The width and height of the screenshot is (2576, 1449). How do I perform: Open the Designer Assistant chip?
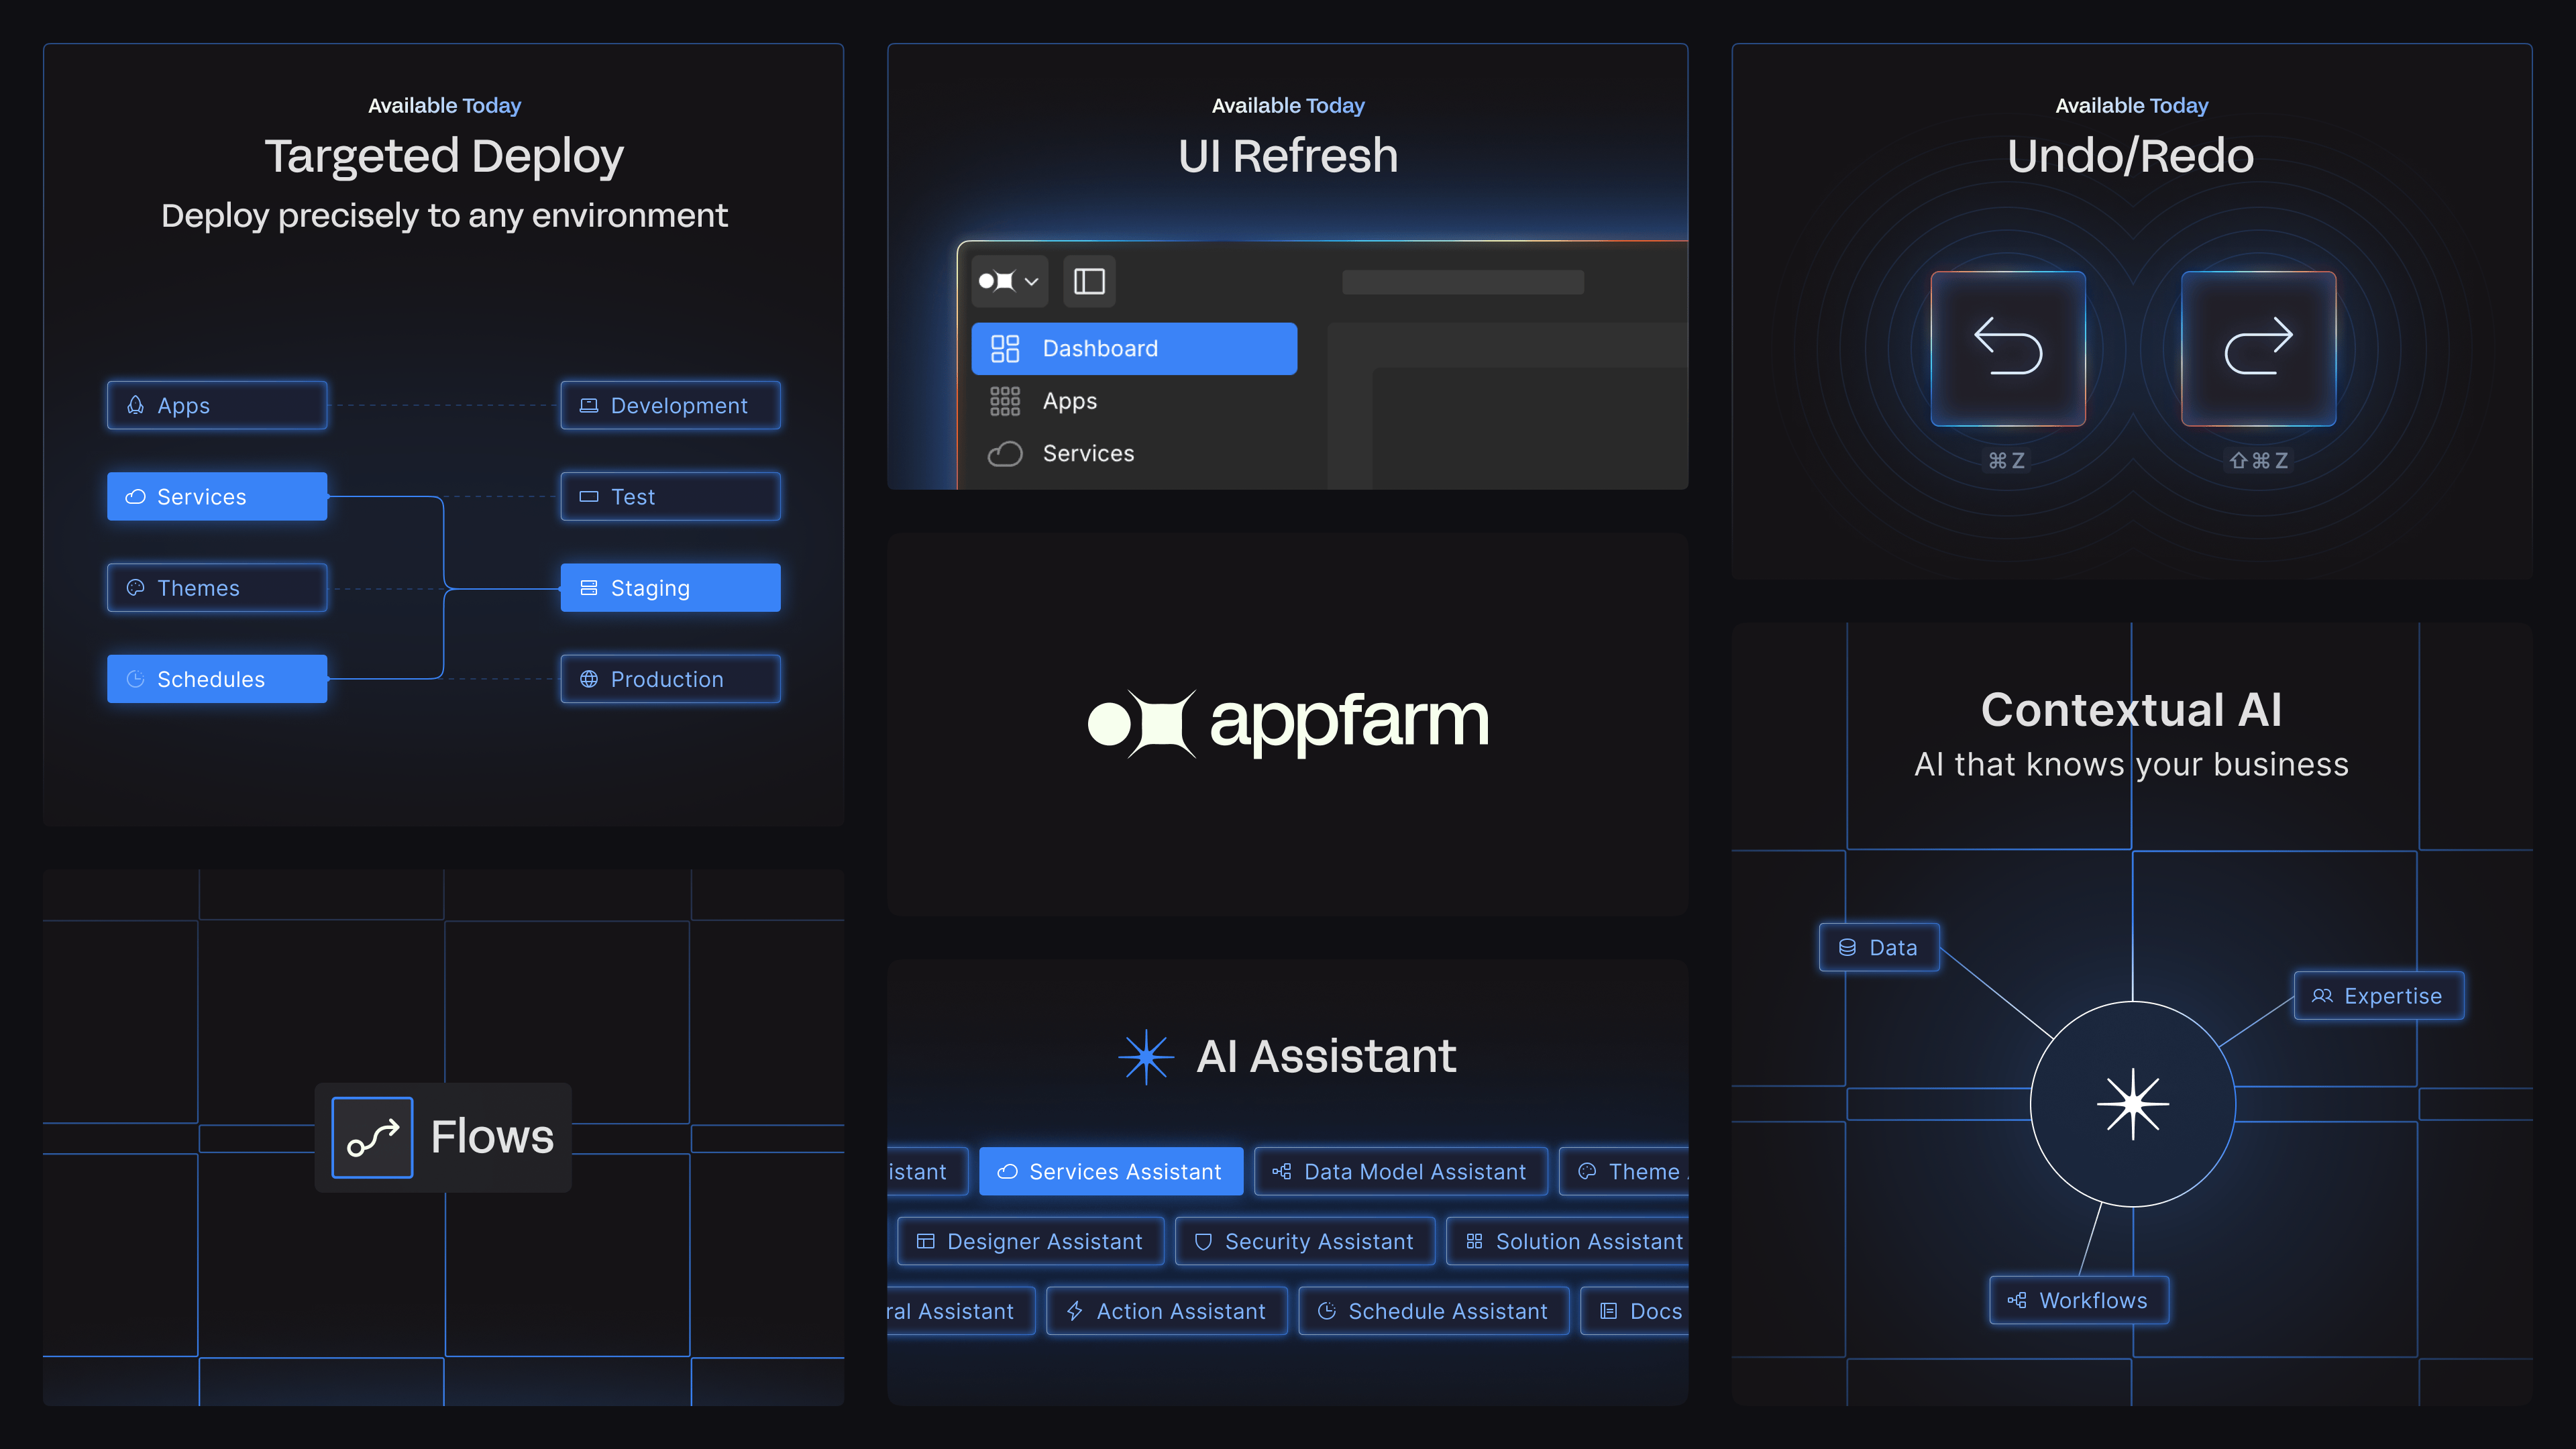pos(1030,1241)
